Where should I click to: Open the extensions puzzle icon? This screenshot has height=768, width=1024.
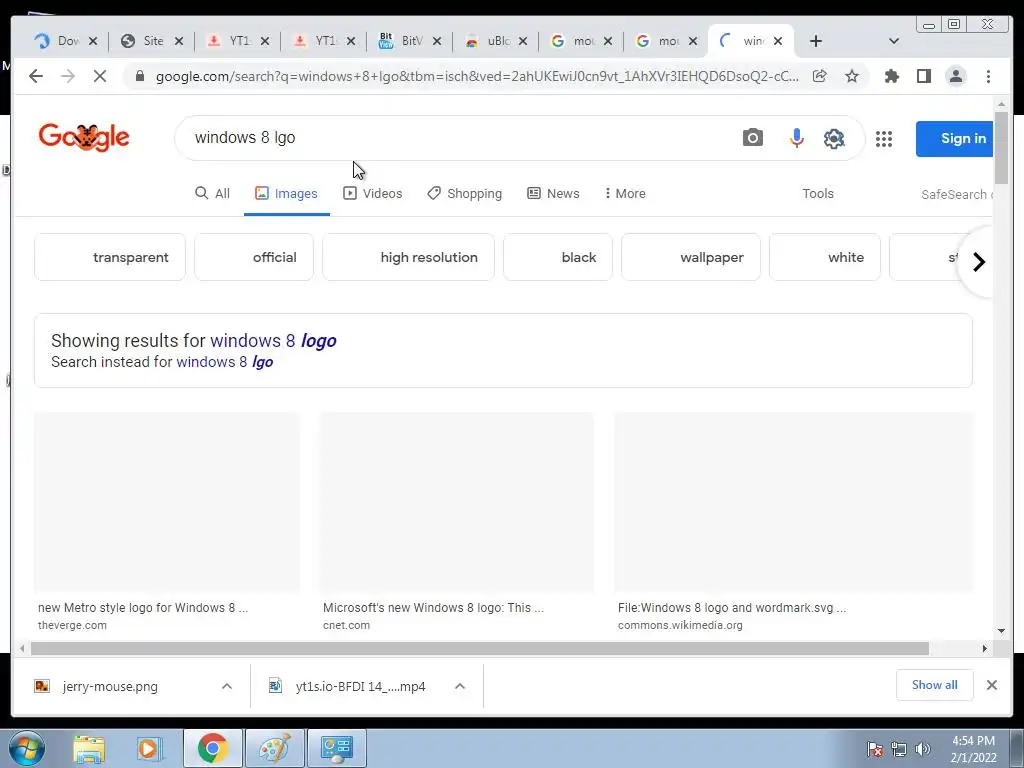[891, 76]
